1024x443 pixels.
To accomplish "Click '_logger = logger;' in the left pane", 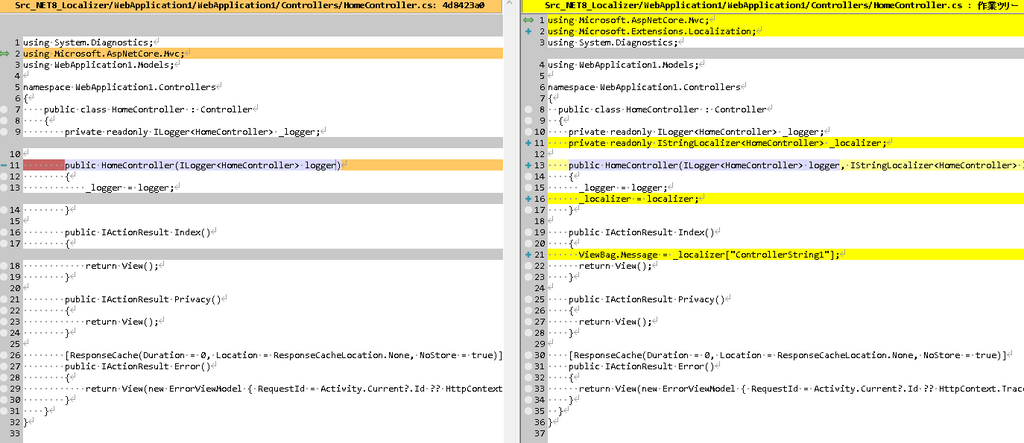I will pyautogui.click(x=131, y=188).
